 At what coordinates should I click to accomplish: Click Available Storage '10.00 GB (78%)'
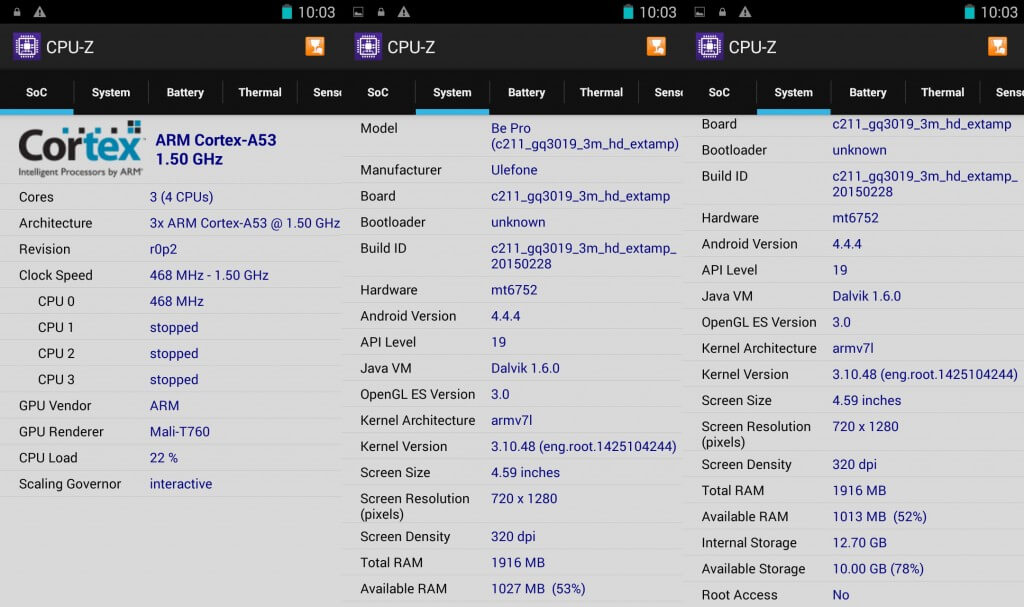coord(878,569)
